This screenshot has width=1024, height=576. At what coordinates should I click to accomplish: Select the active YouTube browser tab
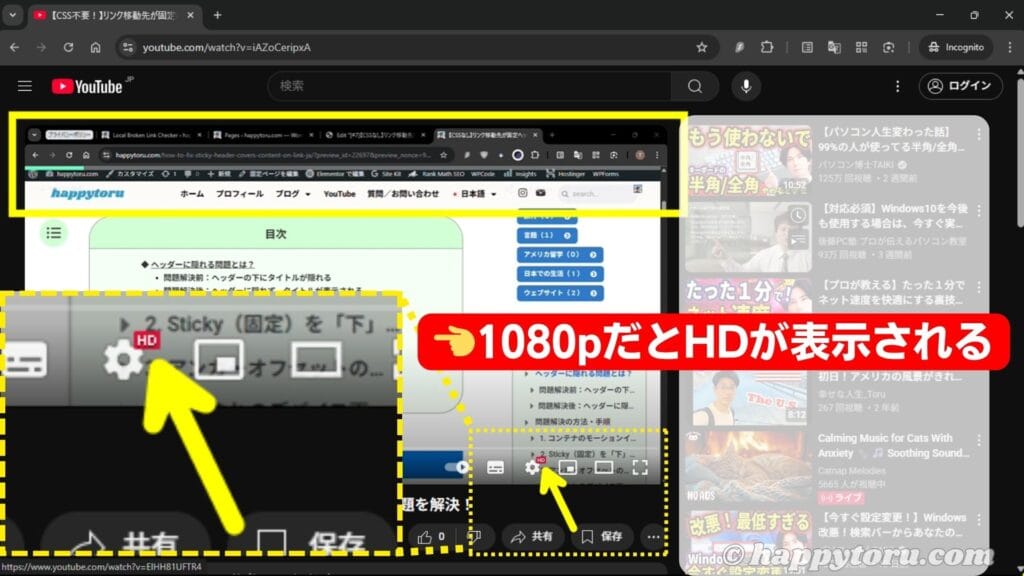114,15
